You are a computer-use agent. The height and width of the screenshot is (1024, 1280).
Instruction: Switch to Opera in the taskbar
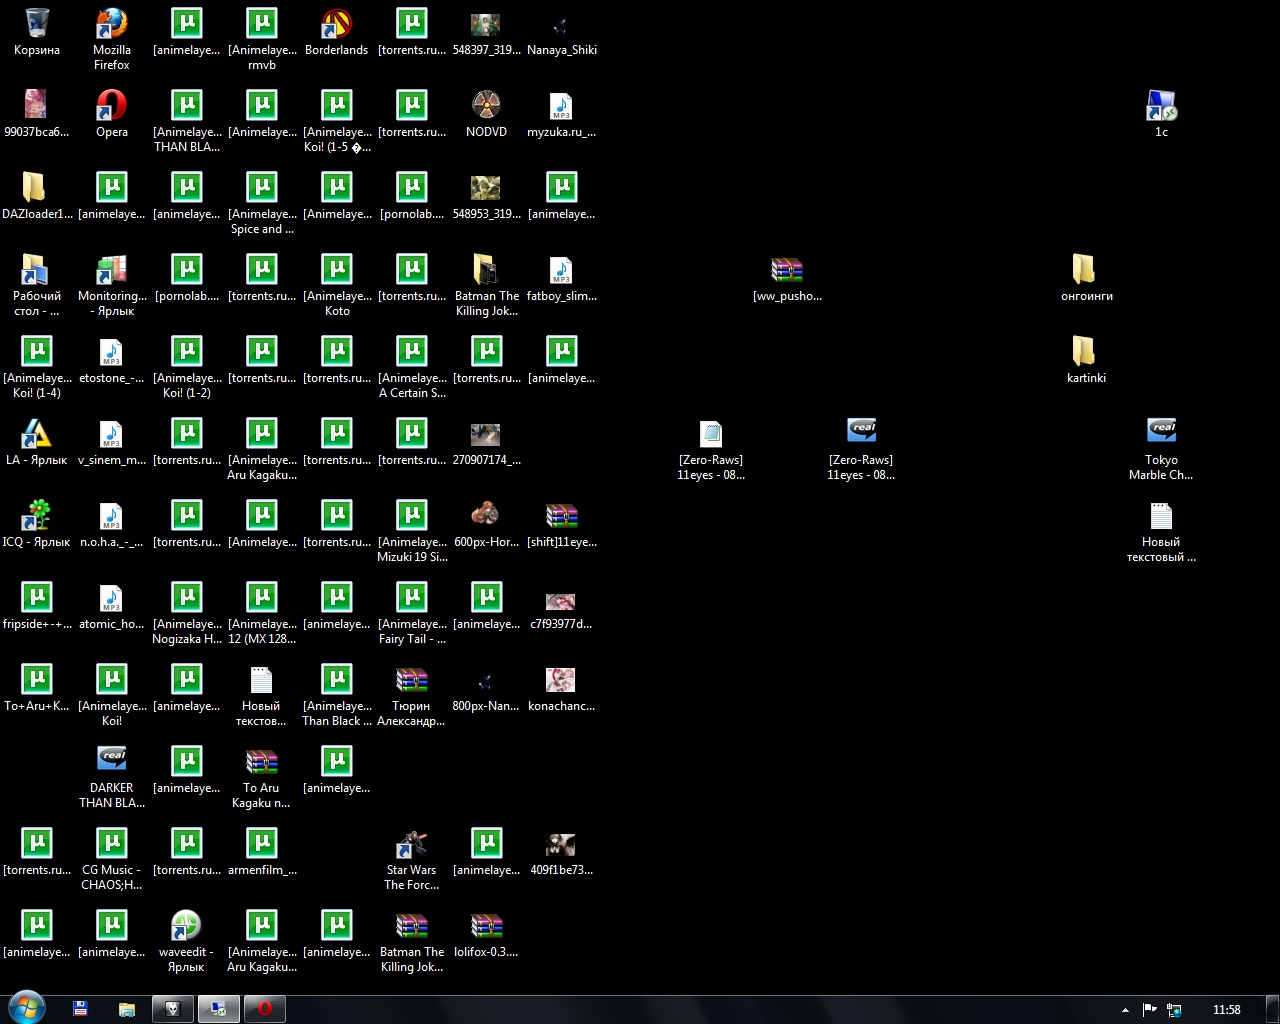[x=265, y=1009]
